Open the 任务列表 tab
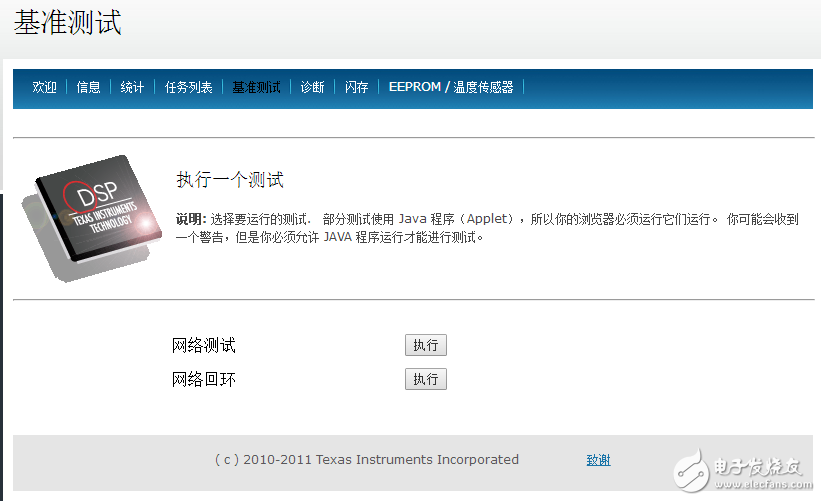This screenshot has width=821, height=501. tap(188, 87)
